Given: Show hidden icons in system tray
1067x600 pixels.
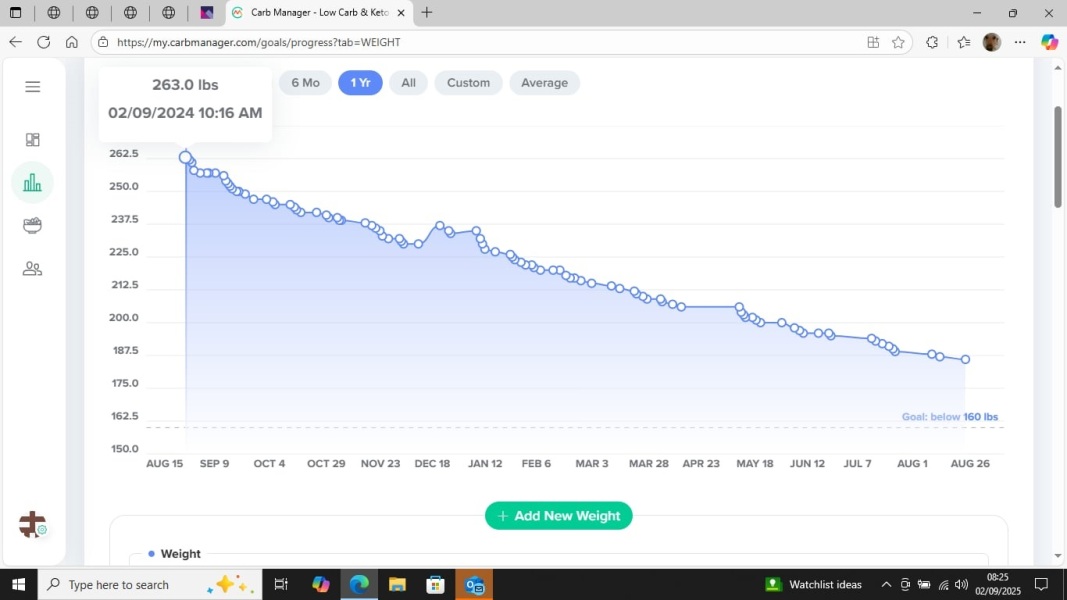Looking at the screenshot, I should 886,584.
